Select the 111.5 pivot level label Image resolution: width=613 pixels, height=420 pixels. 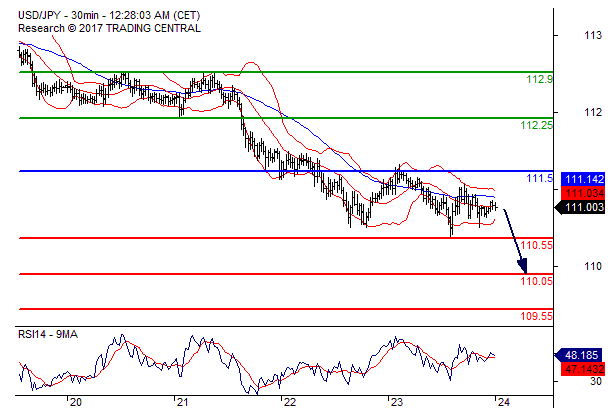coord(540,178)
